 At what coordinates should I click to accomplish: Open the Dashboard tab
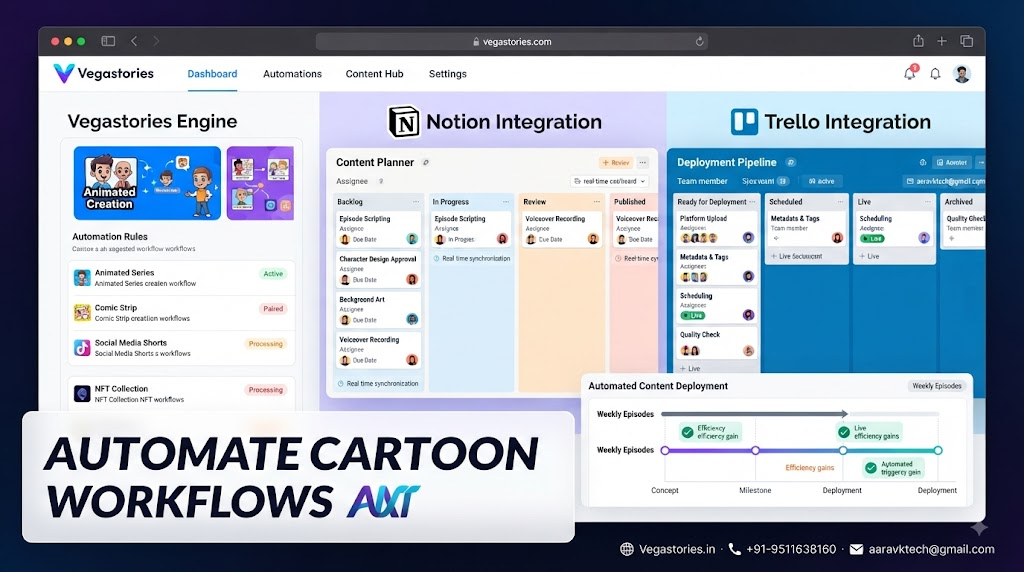pyautogui.click(x=212, y=74)
